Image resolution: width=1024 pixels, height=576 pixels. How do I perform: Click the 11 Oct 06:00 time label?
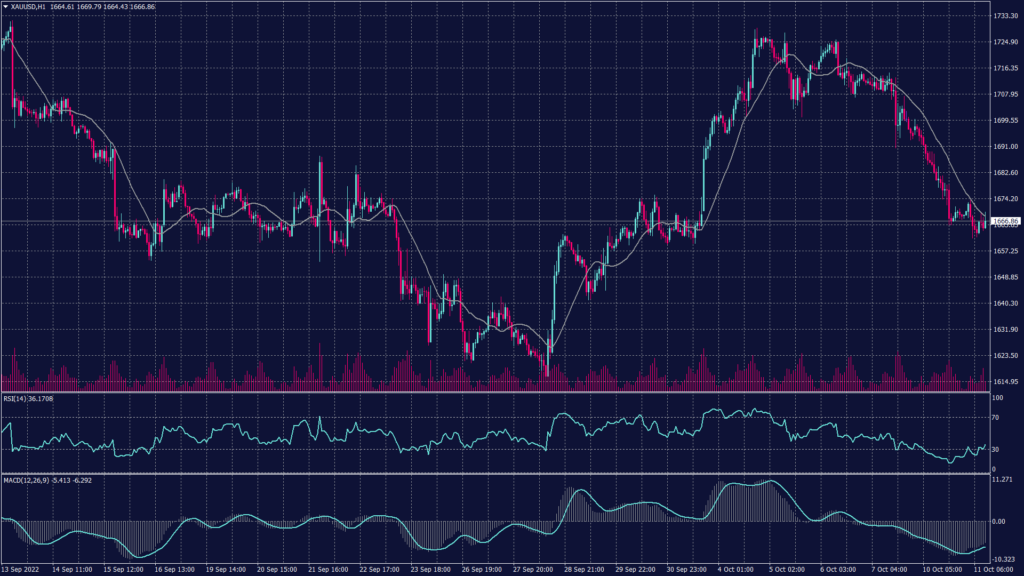click(x=993, y=568)
